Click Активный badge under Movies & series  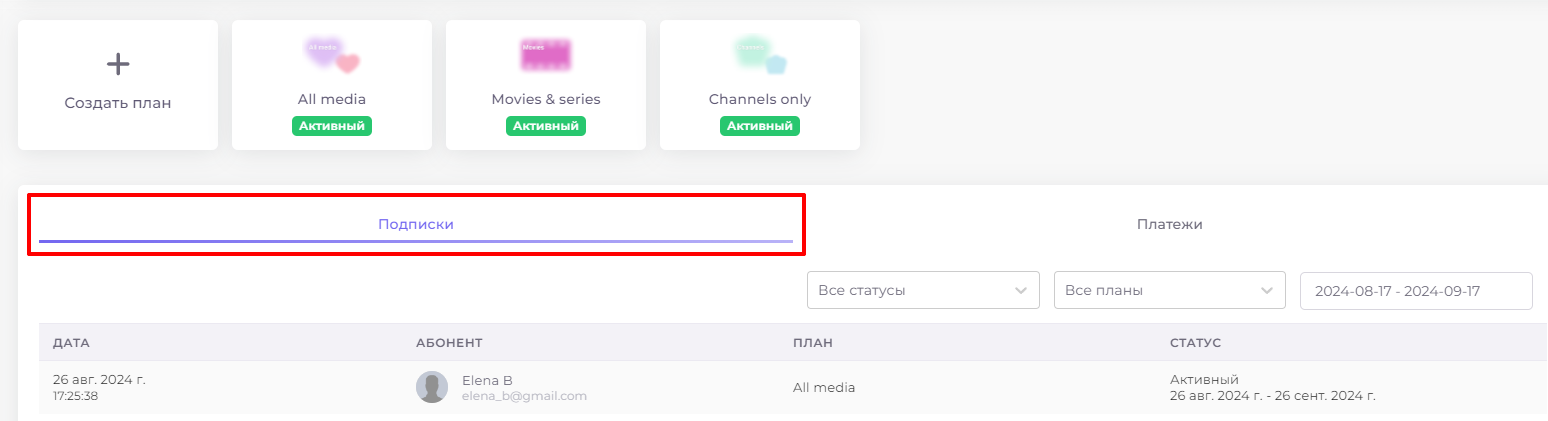click(x=546, y=126)
